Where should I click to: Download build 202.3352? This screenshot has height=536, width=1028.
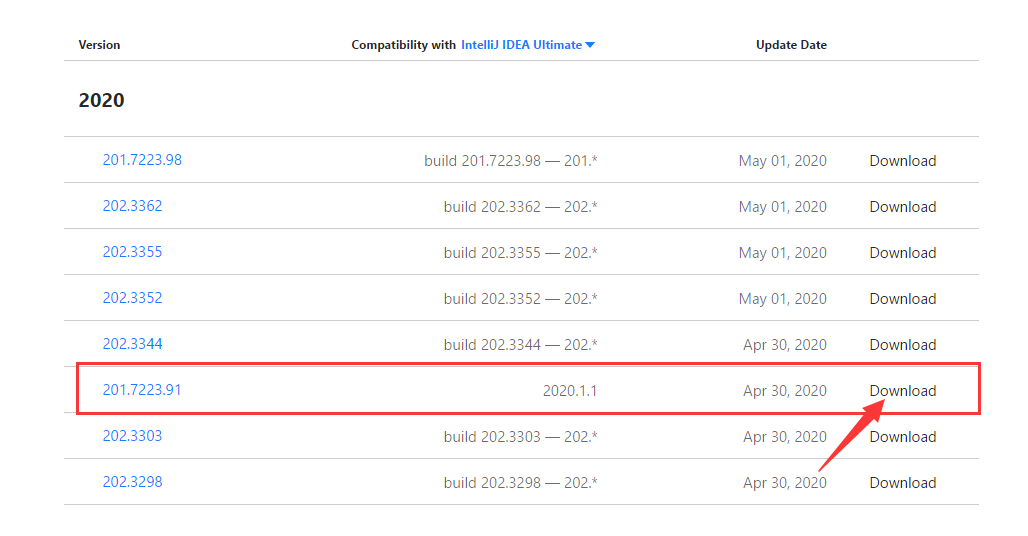point(903,298)
